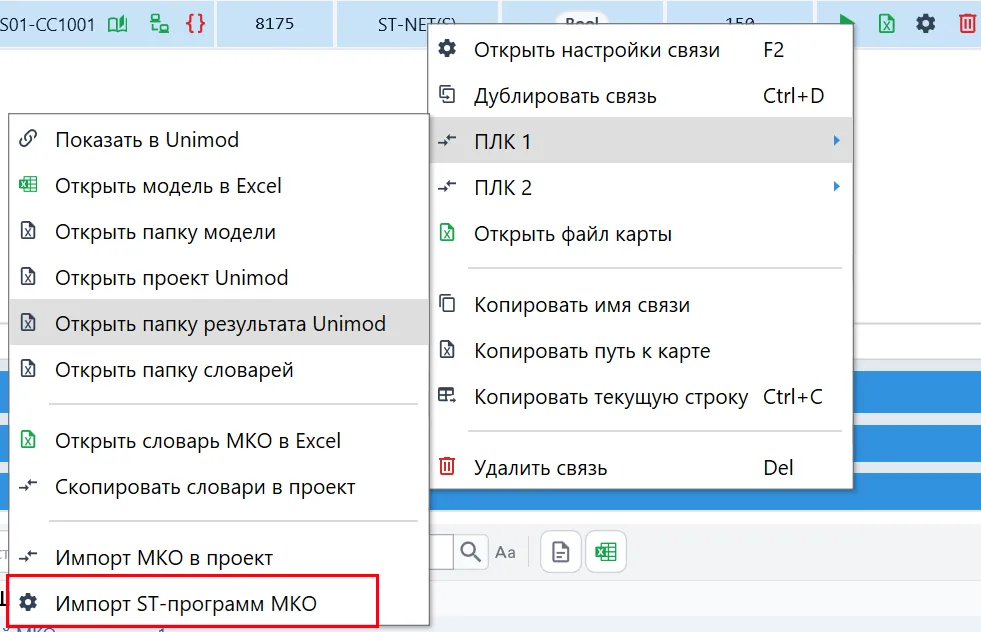The width and height of the screenshot is (981, 632).
Task: Choose Импорт МКО в проект
Action: point(219,557)
